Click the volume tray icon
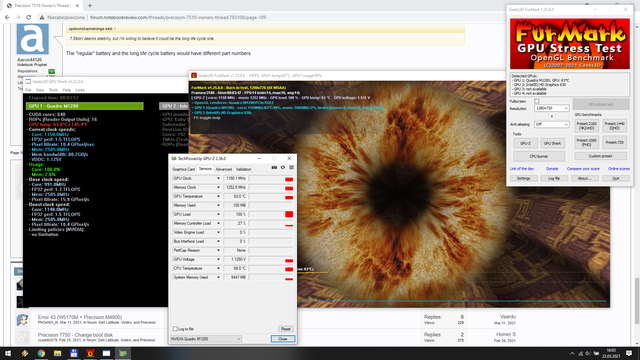The height and width of the screenshot is (360, 640). 588,353
